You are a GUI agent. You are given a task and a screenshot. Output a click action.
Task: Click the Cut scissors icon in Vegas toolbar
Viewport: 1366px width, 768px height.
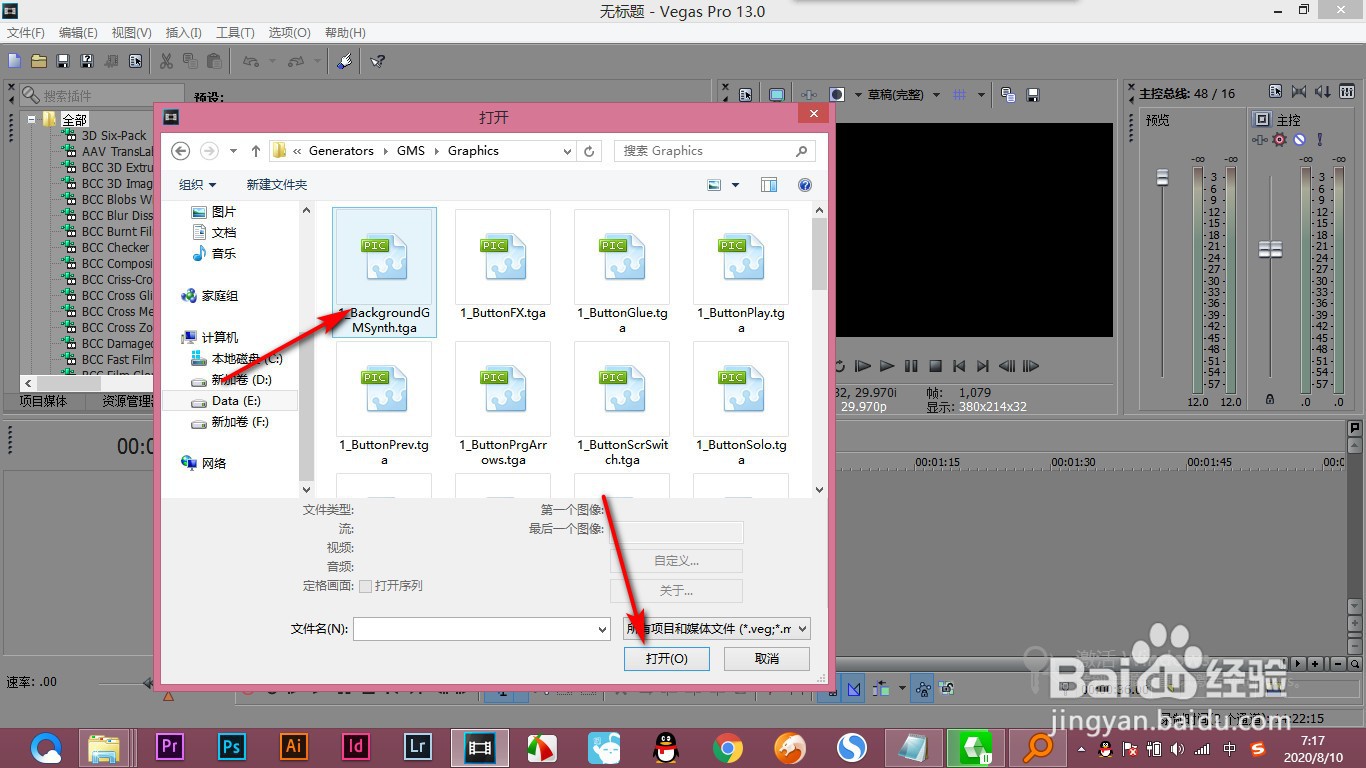[x=166, y=61]
